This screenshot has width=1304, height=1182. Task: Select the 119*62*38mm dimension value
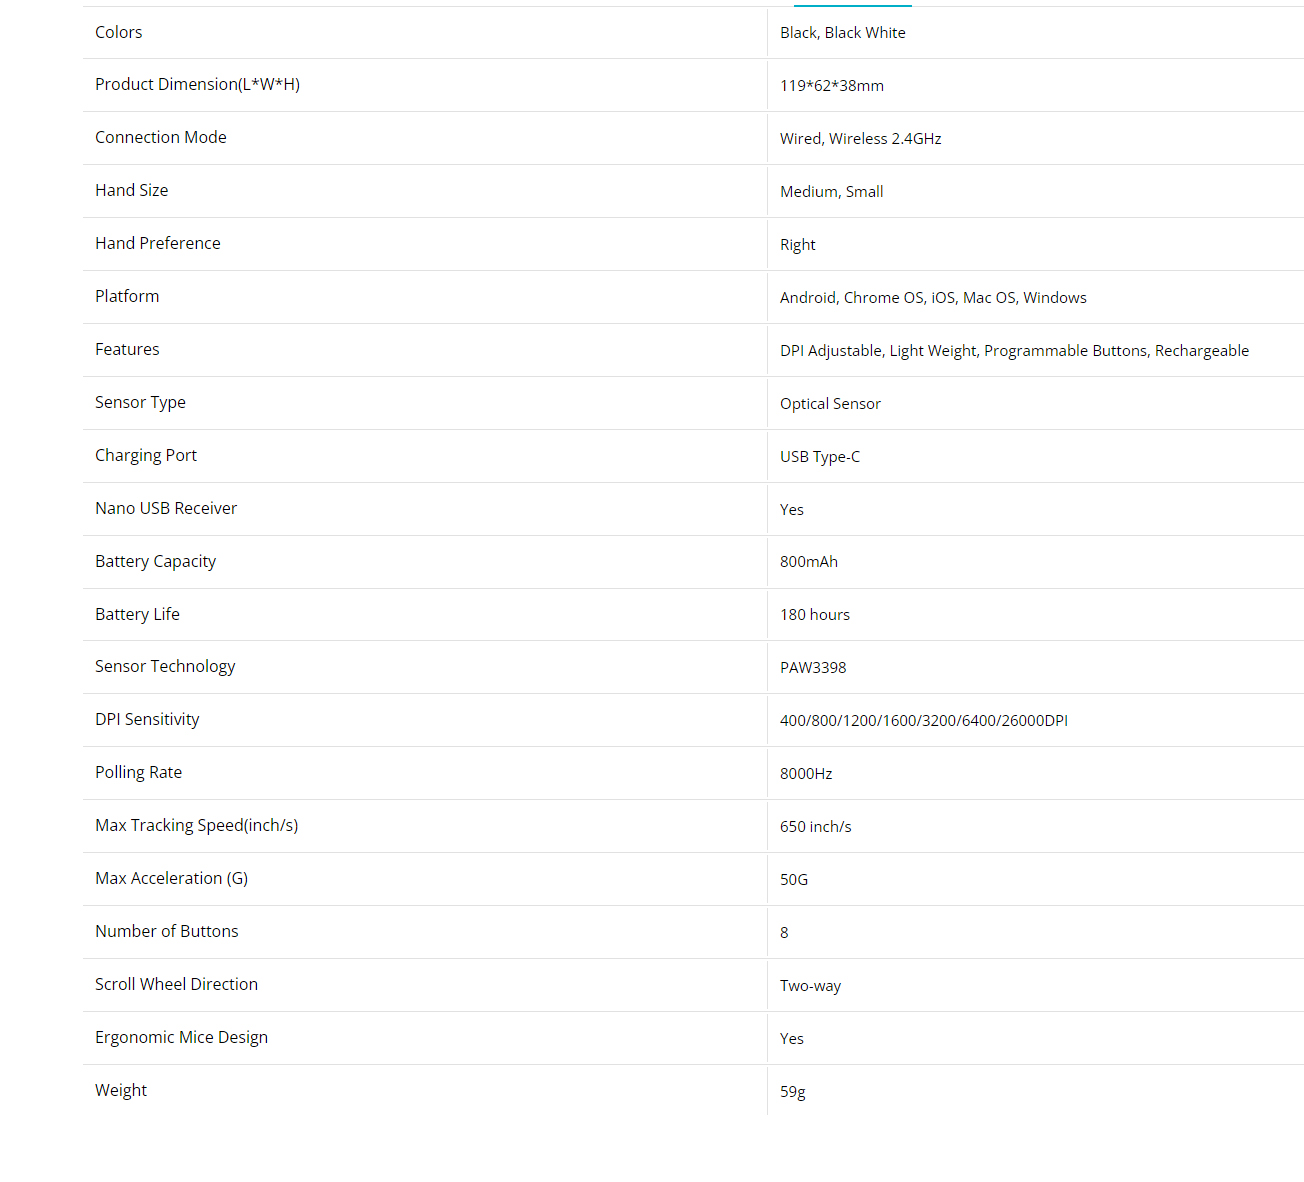(x=831, y=86)
